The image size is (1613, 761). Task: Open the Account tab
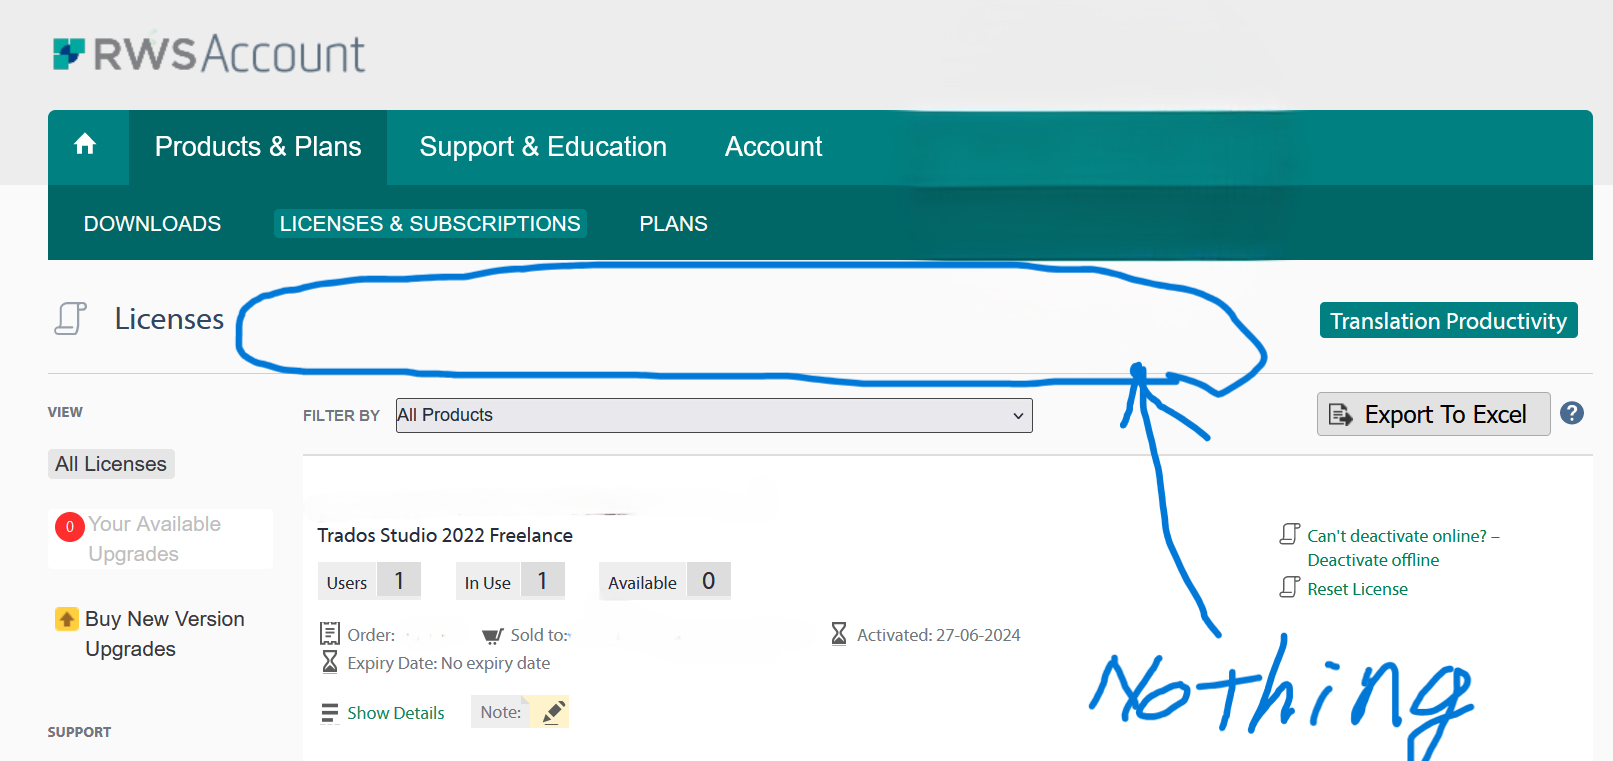coord(773,147)
